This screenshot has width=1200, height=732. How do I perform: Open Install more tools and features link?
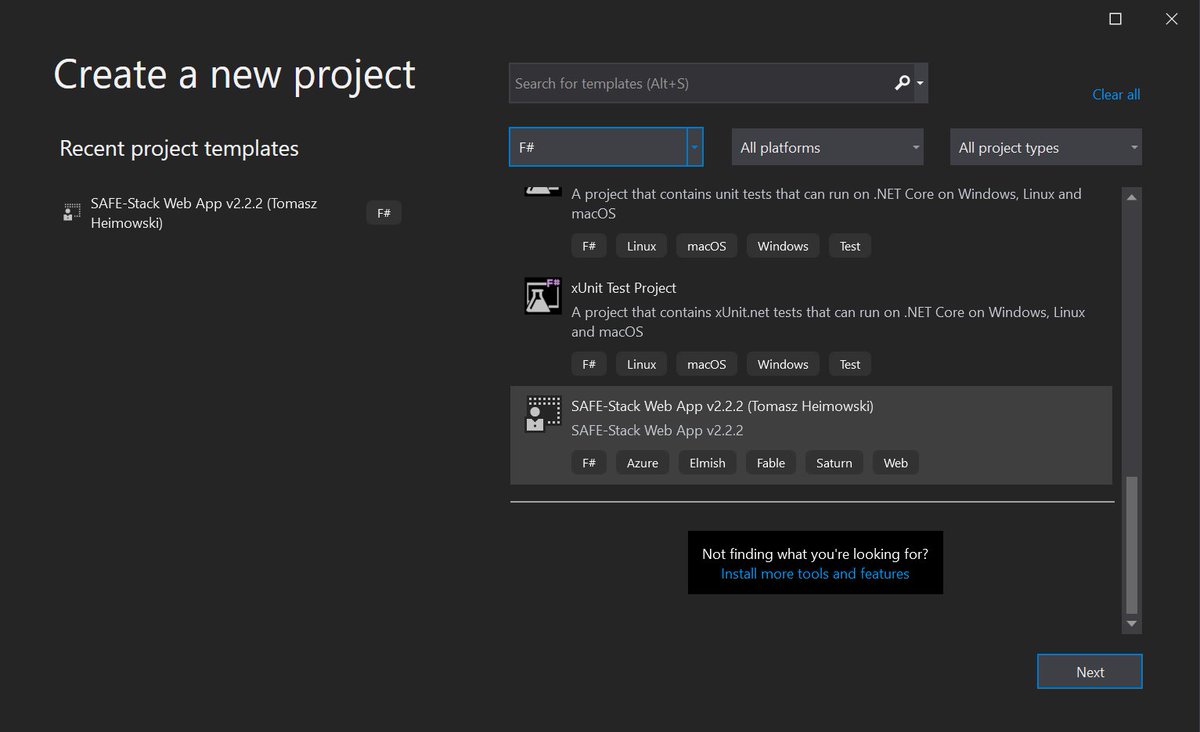click(x=815, y=574)
